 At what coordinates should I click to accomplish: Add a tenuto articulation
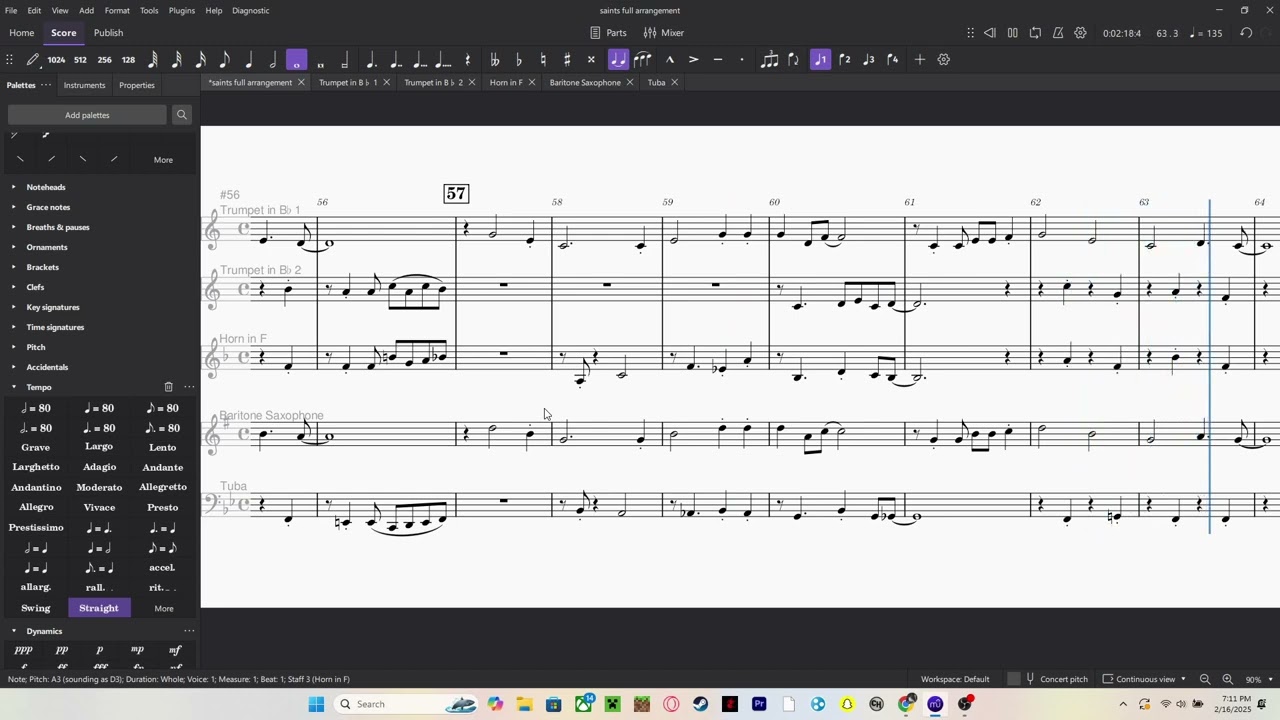pyautogui.click(x=718, y=60)
